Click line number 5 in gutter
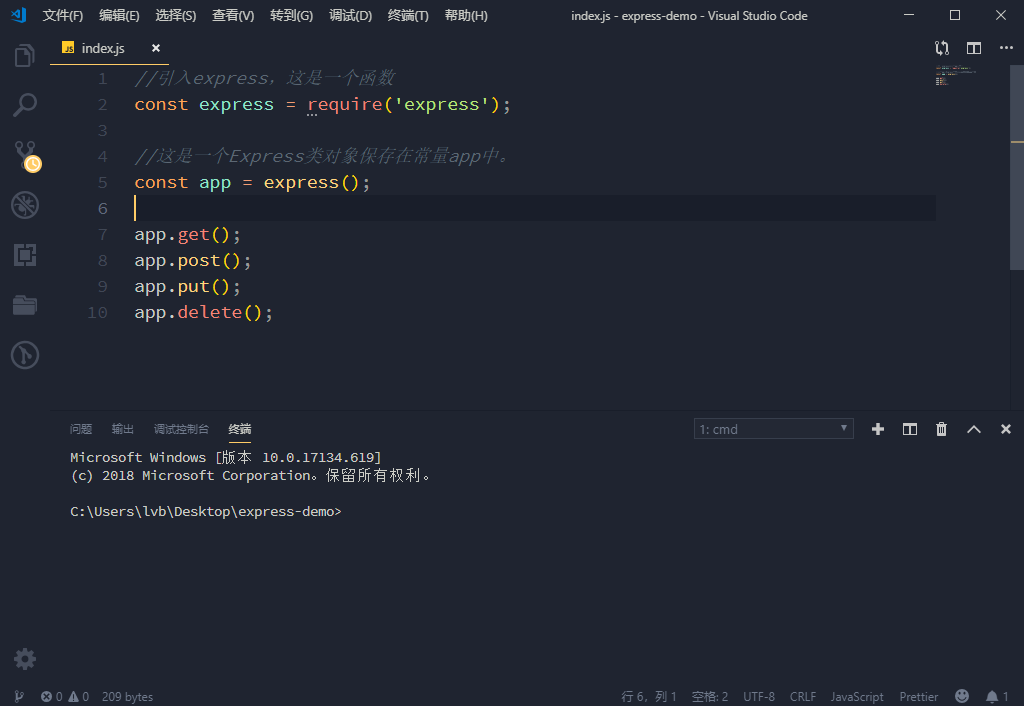This screenshot has height=706, width=1024. 103,182
